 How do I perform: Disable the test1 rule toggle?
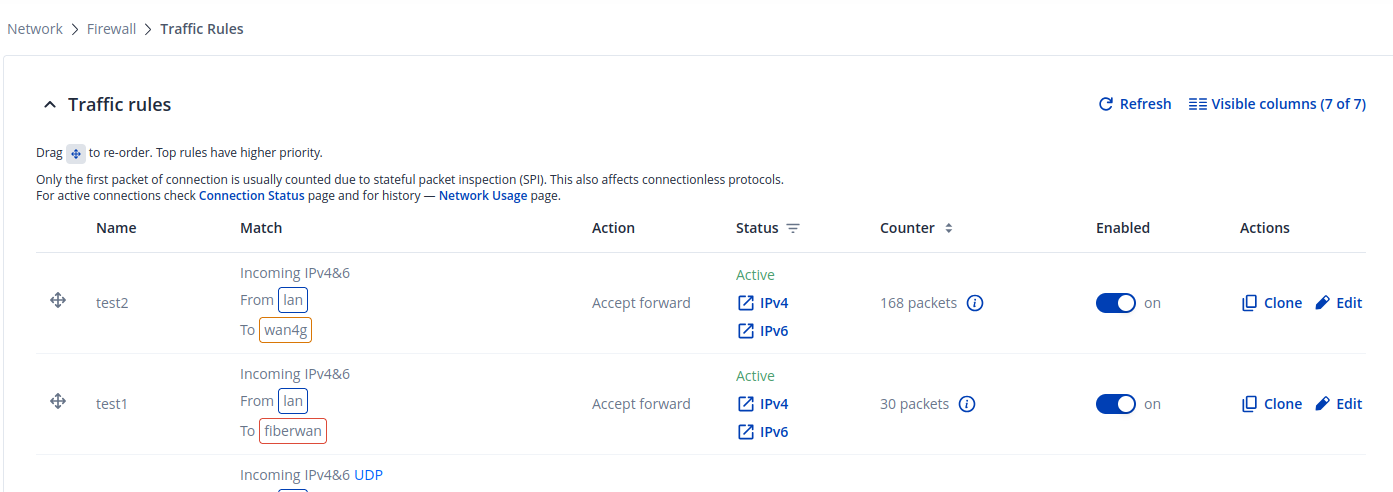(1115, 404)
